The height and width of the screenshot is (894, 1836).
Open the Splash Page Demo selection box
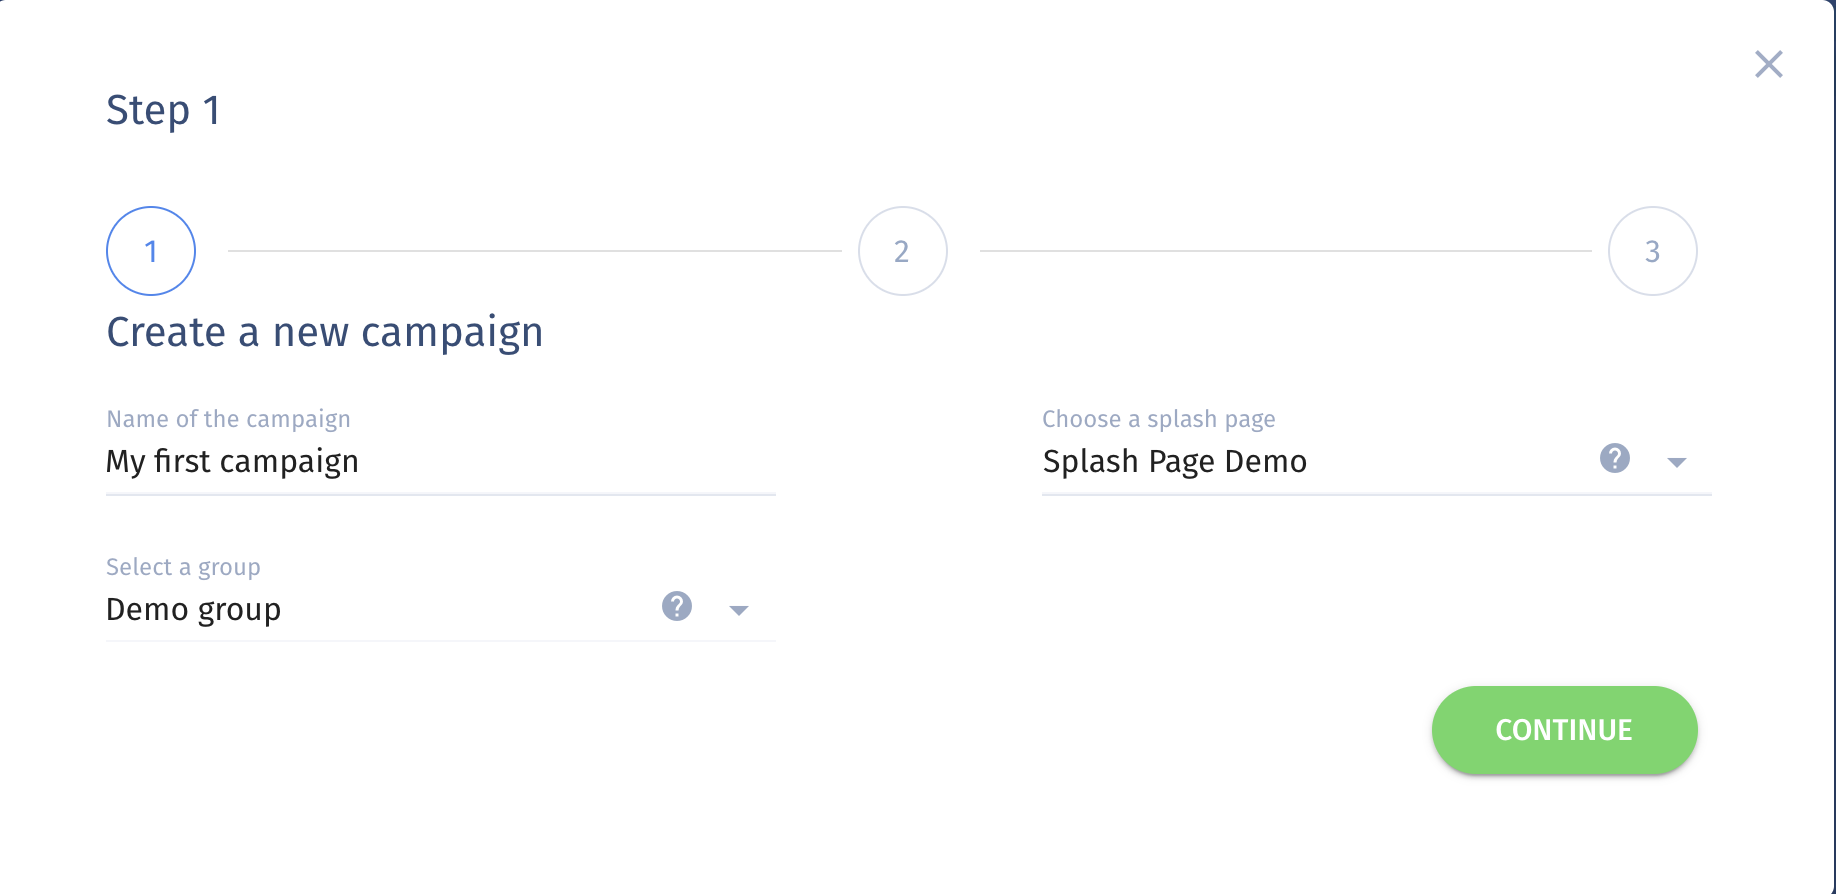click(1377, 461)
